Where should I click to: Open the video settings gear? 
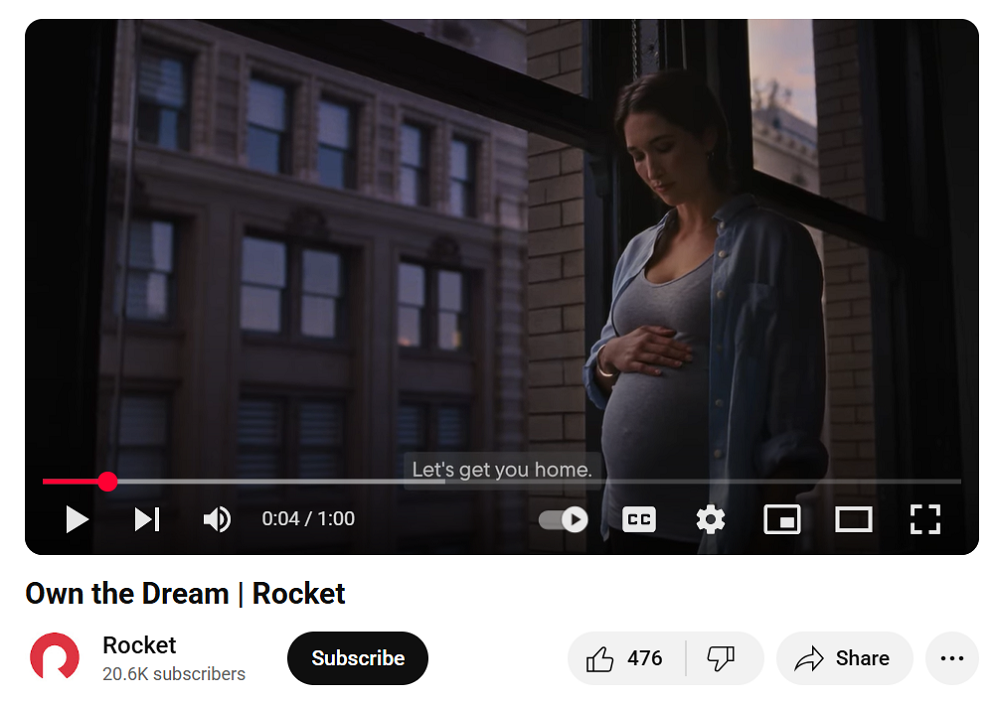pos(710,519)
